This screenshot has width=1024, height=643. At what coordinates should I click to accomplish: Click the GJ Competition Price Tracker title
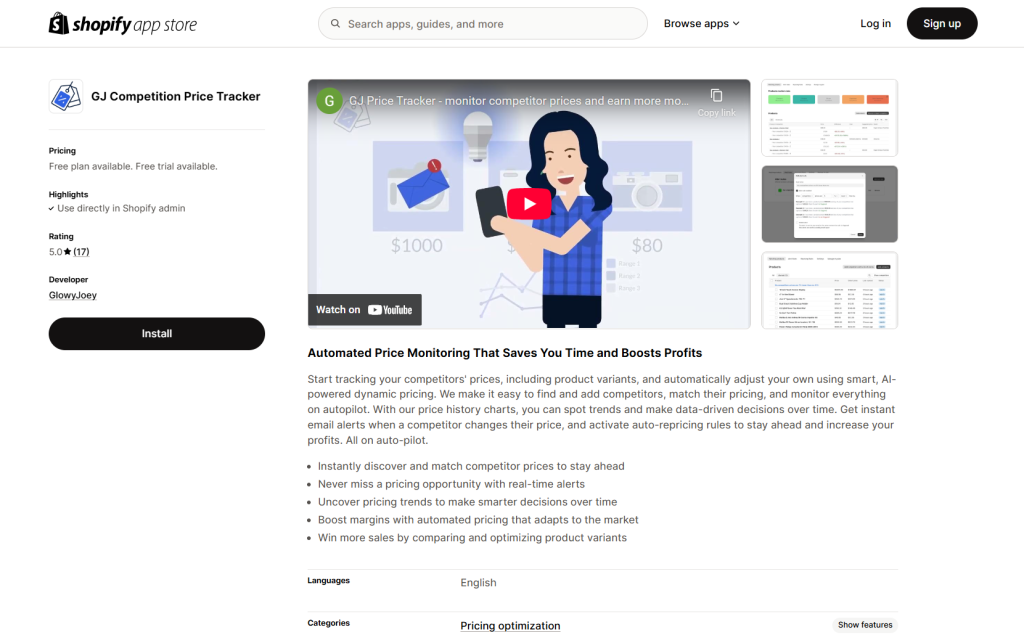click(176, 97)
